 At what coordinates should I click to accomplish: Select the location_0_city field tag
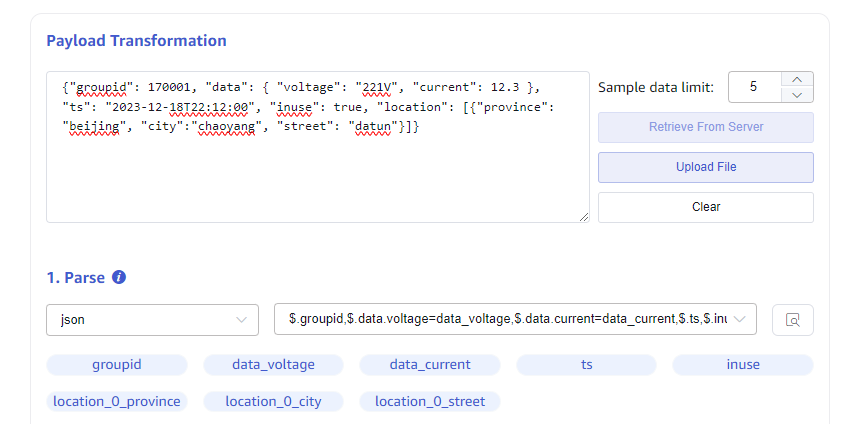273,401
